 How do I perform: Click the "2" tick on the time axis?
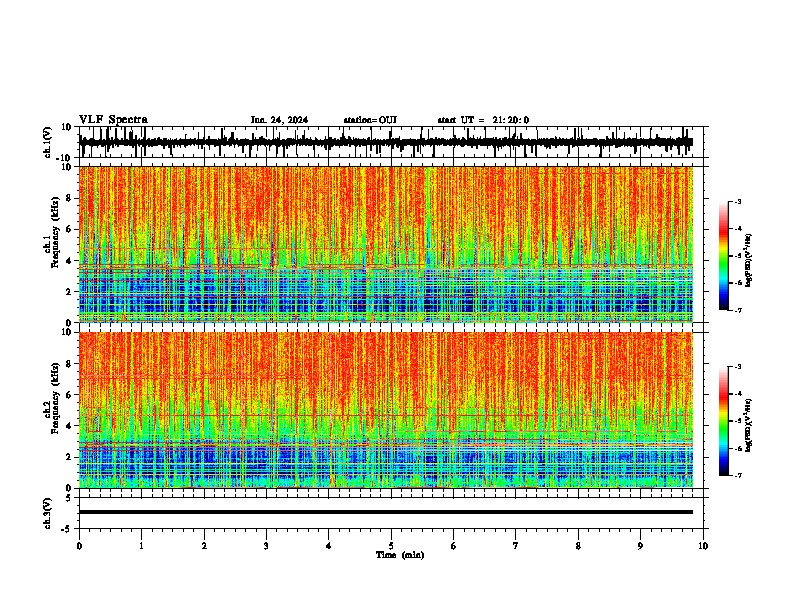click(204, 546)
